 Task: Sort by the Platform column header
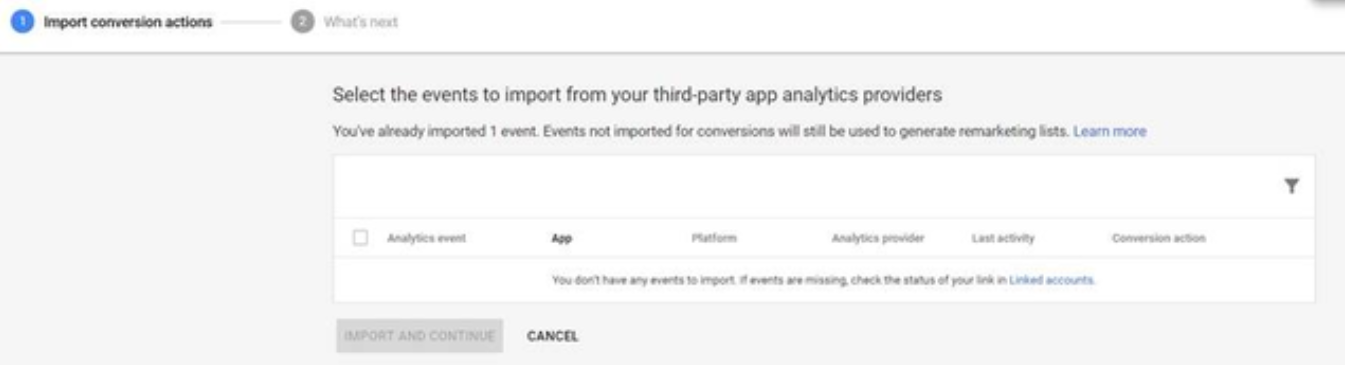click(x=714, y=238)
